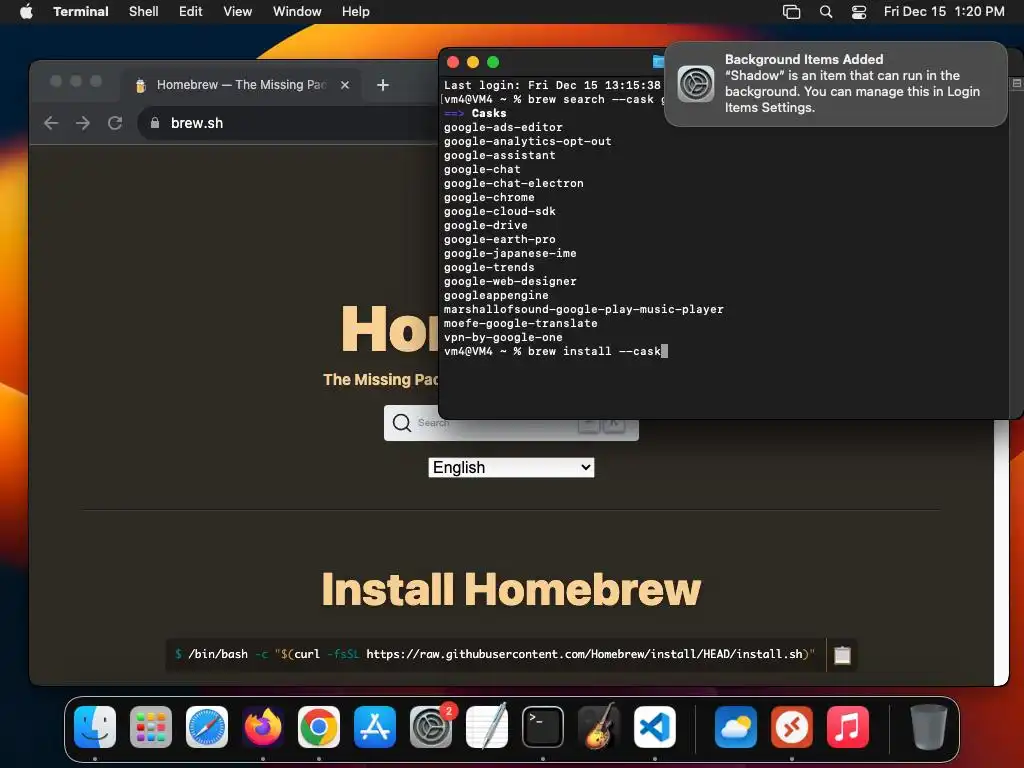This screenshot has width=1024, height=768.
Task: Open the App Store Dock icon
Action: (375, 727)
